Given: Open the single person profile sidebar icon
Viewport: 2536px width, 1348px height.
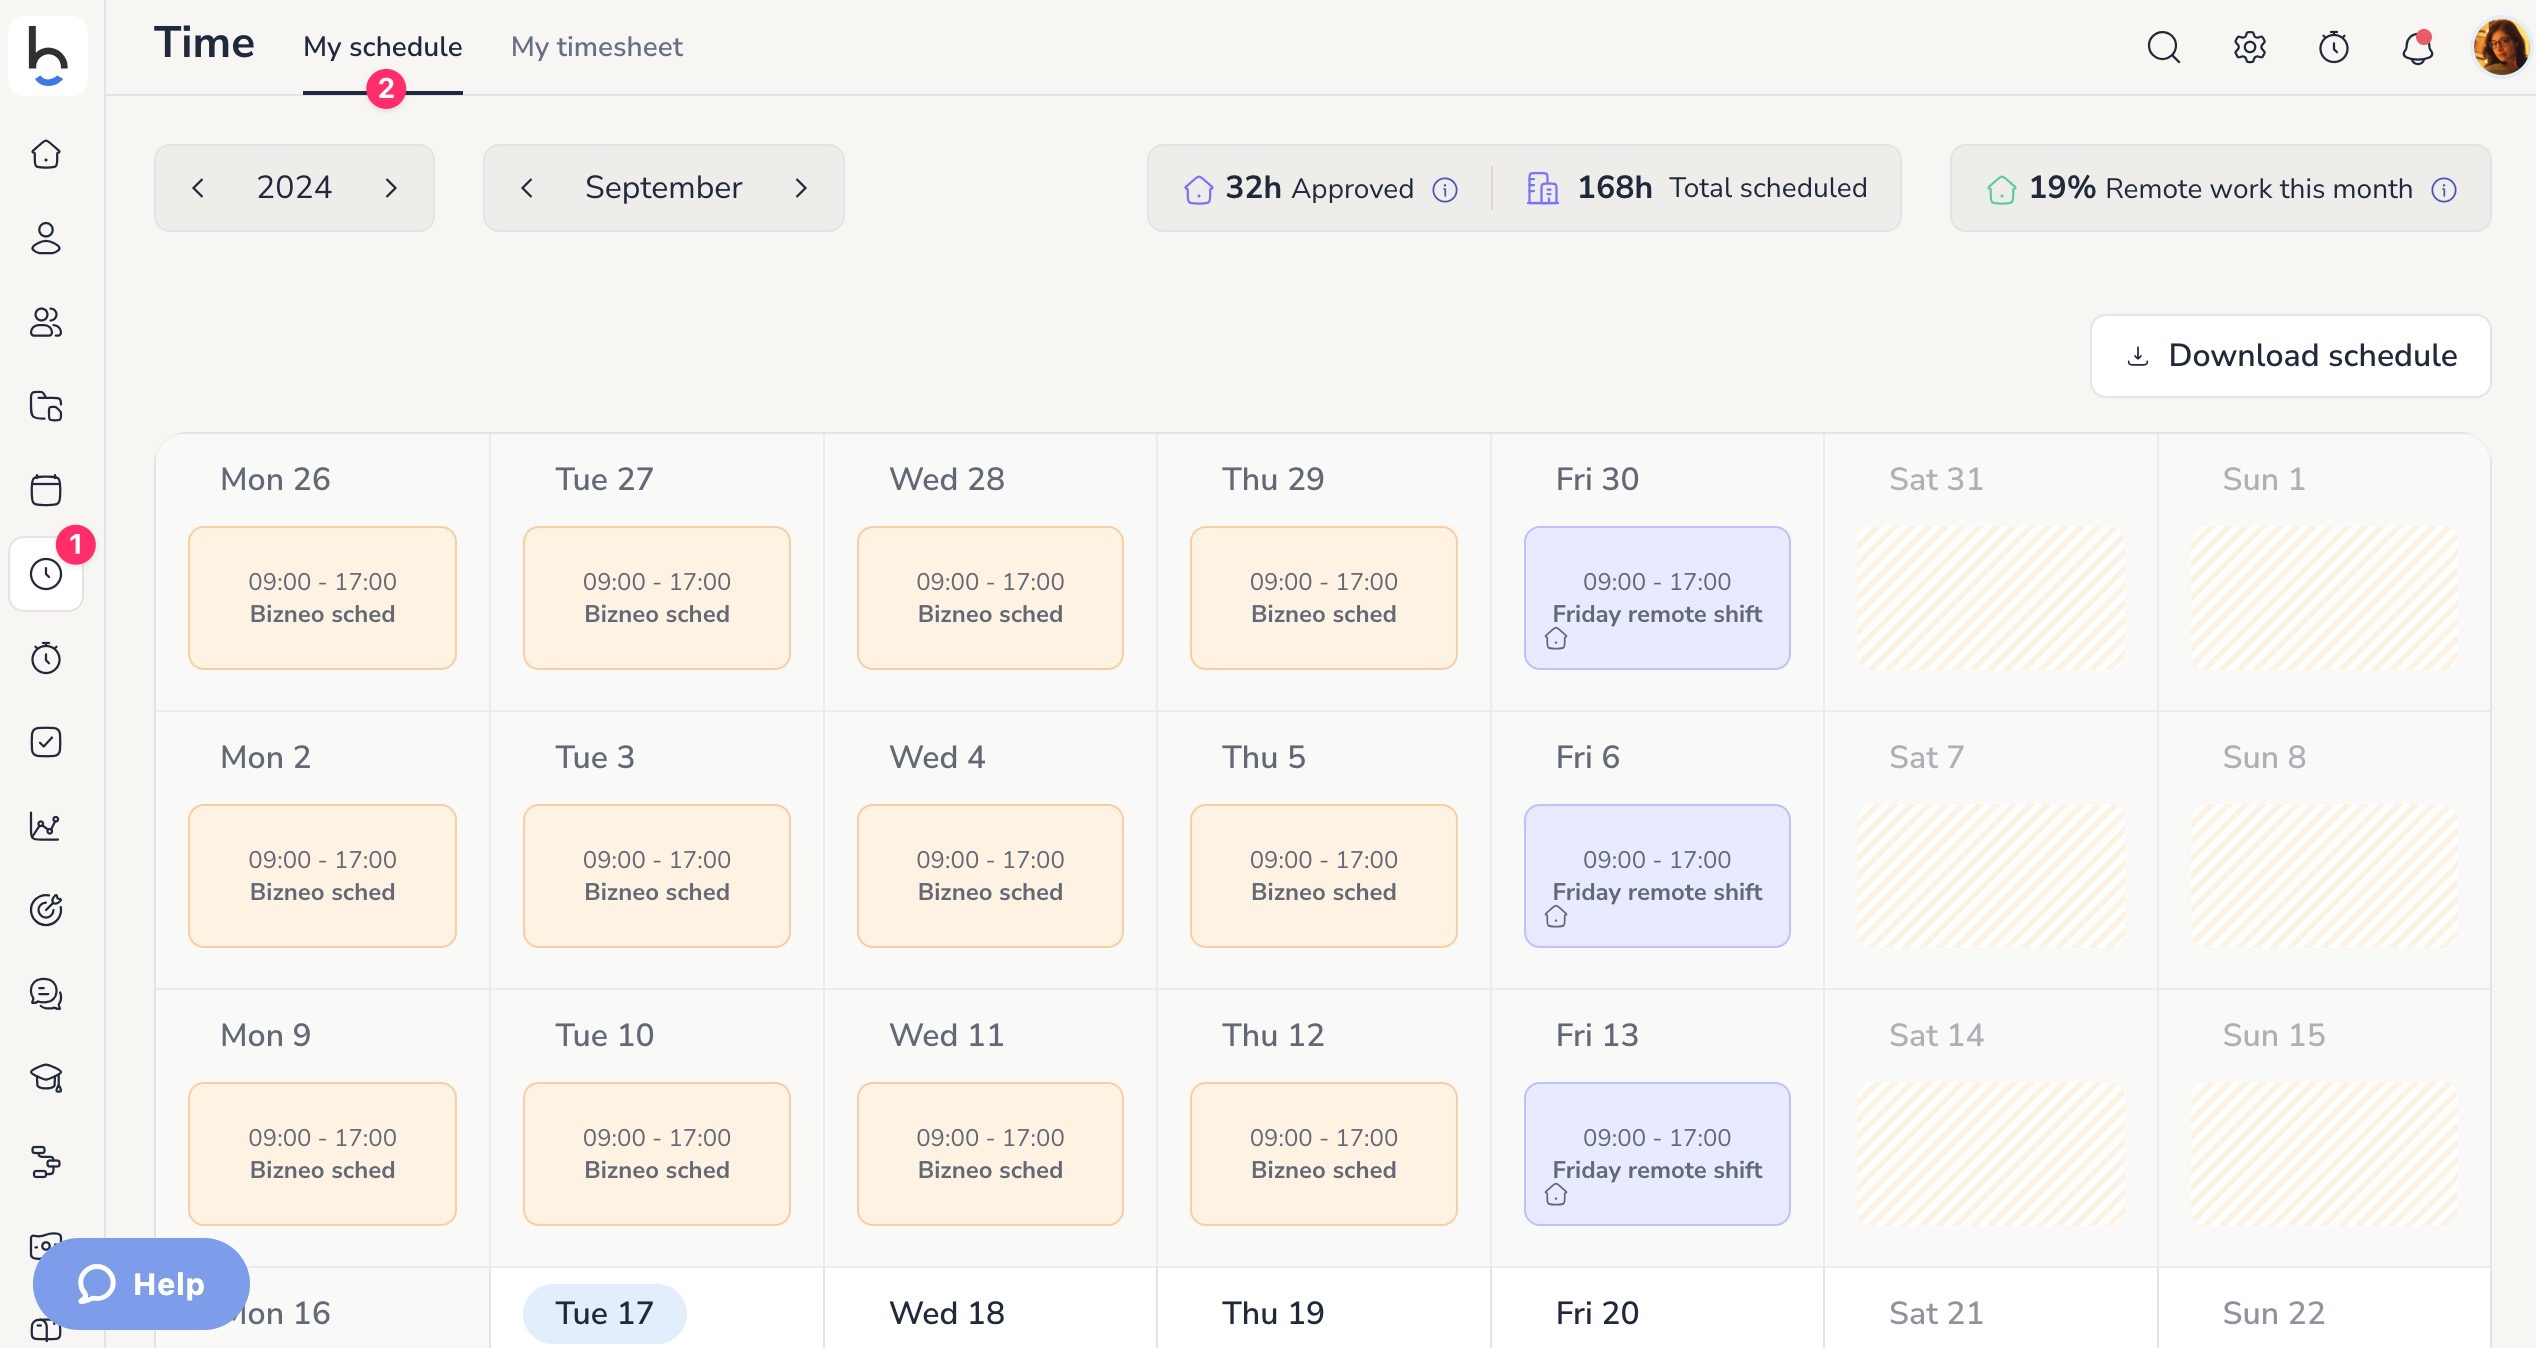Looking at the screenshot, I should click(46, 238).
